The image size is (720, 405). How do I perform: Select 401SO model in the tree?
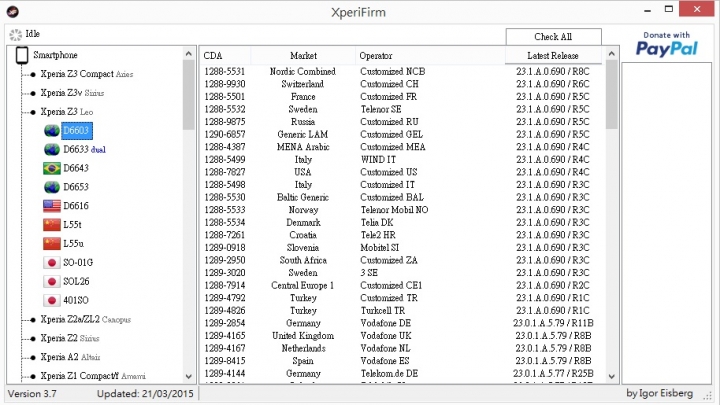(76, 300)
